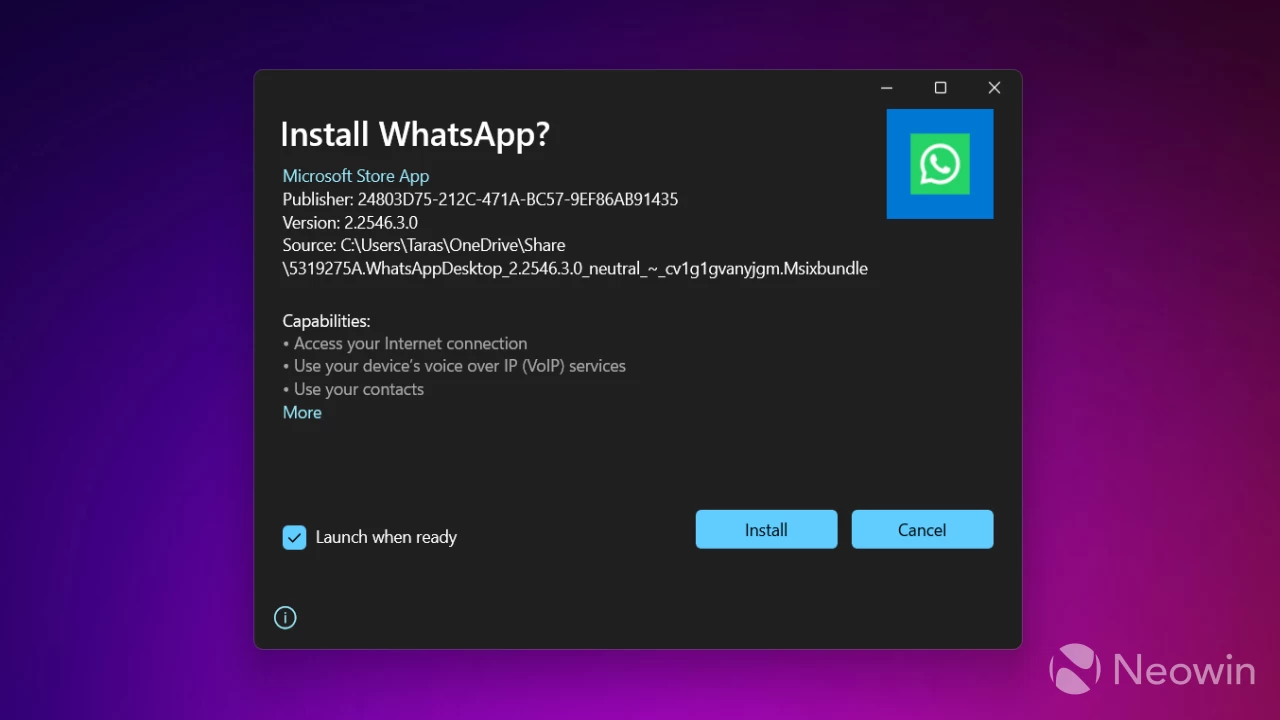Click the Launch when ready label

[386, 538]
